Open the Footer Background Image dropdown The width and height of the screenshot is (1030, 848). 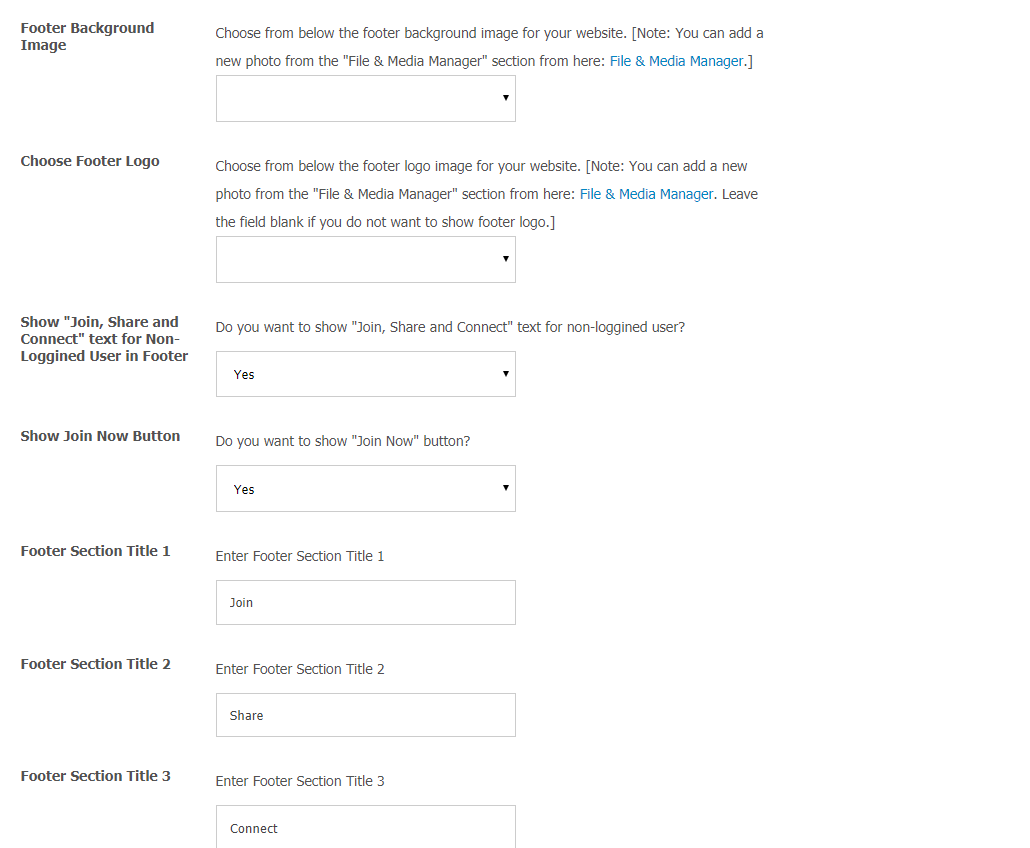click(365, 99)
